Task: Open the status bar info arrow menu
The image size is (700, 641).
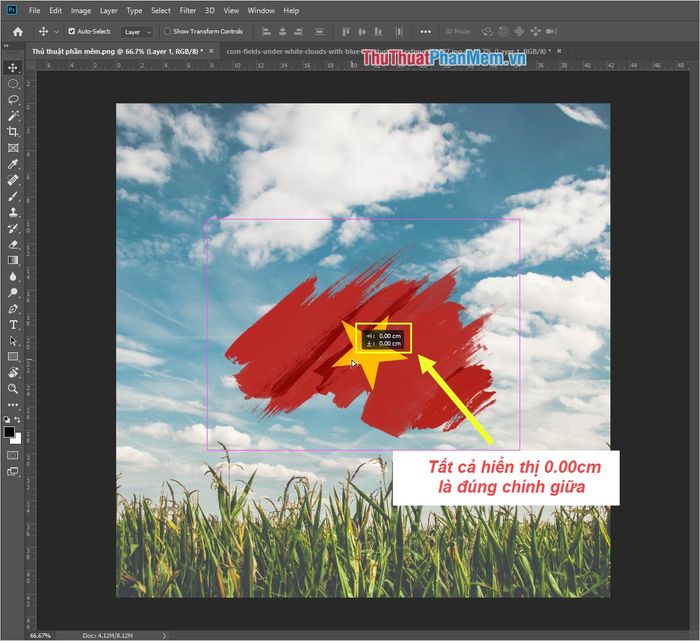Action: [164, 635]
